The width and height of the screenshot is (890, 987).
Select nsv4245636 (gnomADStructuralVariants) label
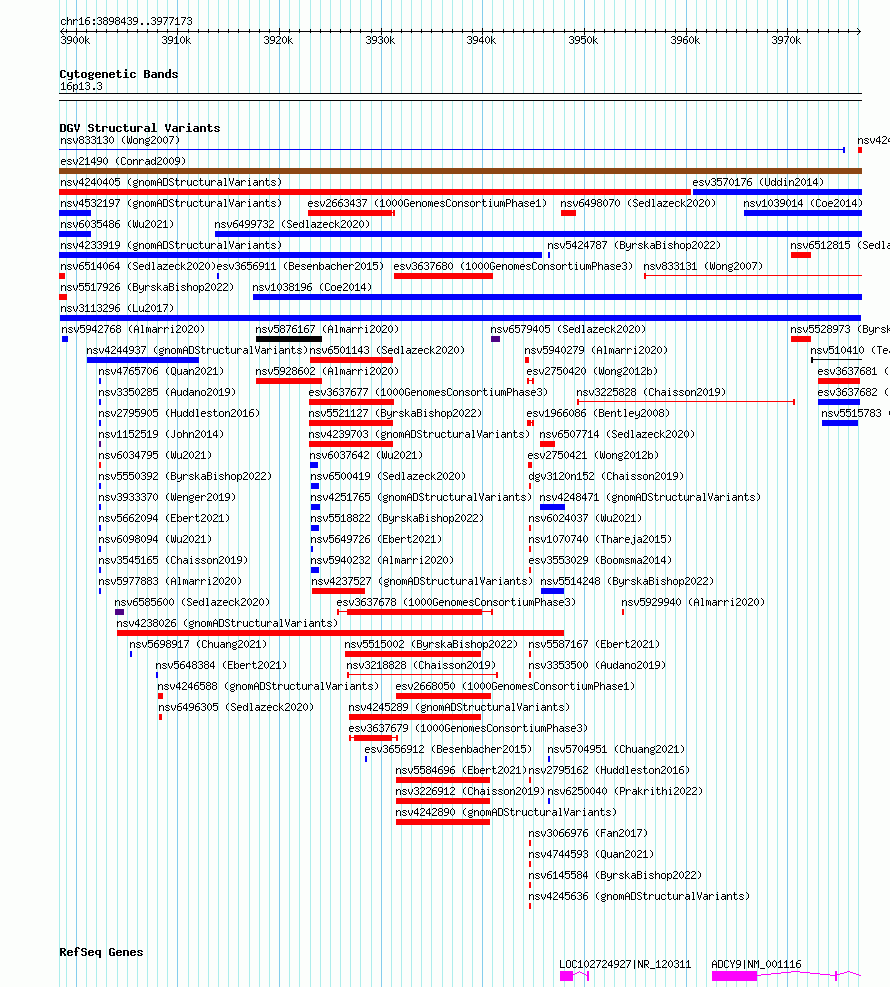pos(639,896)
